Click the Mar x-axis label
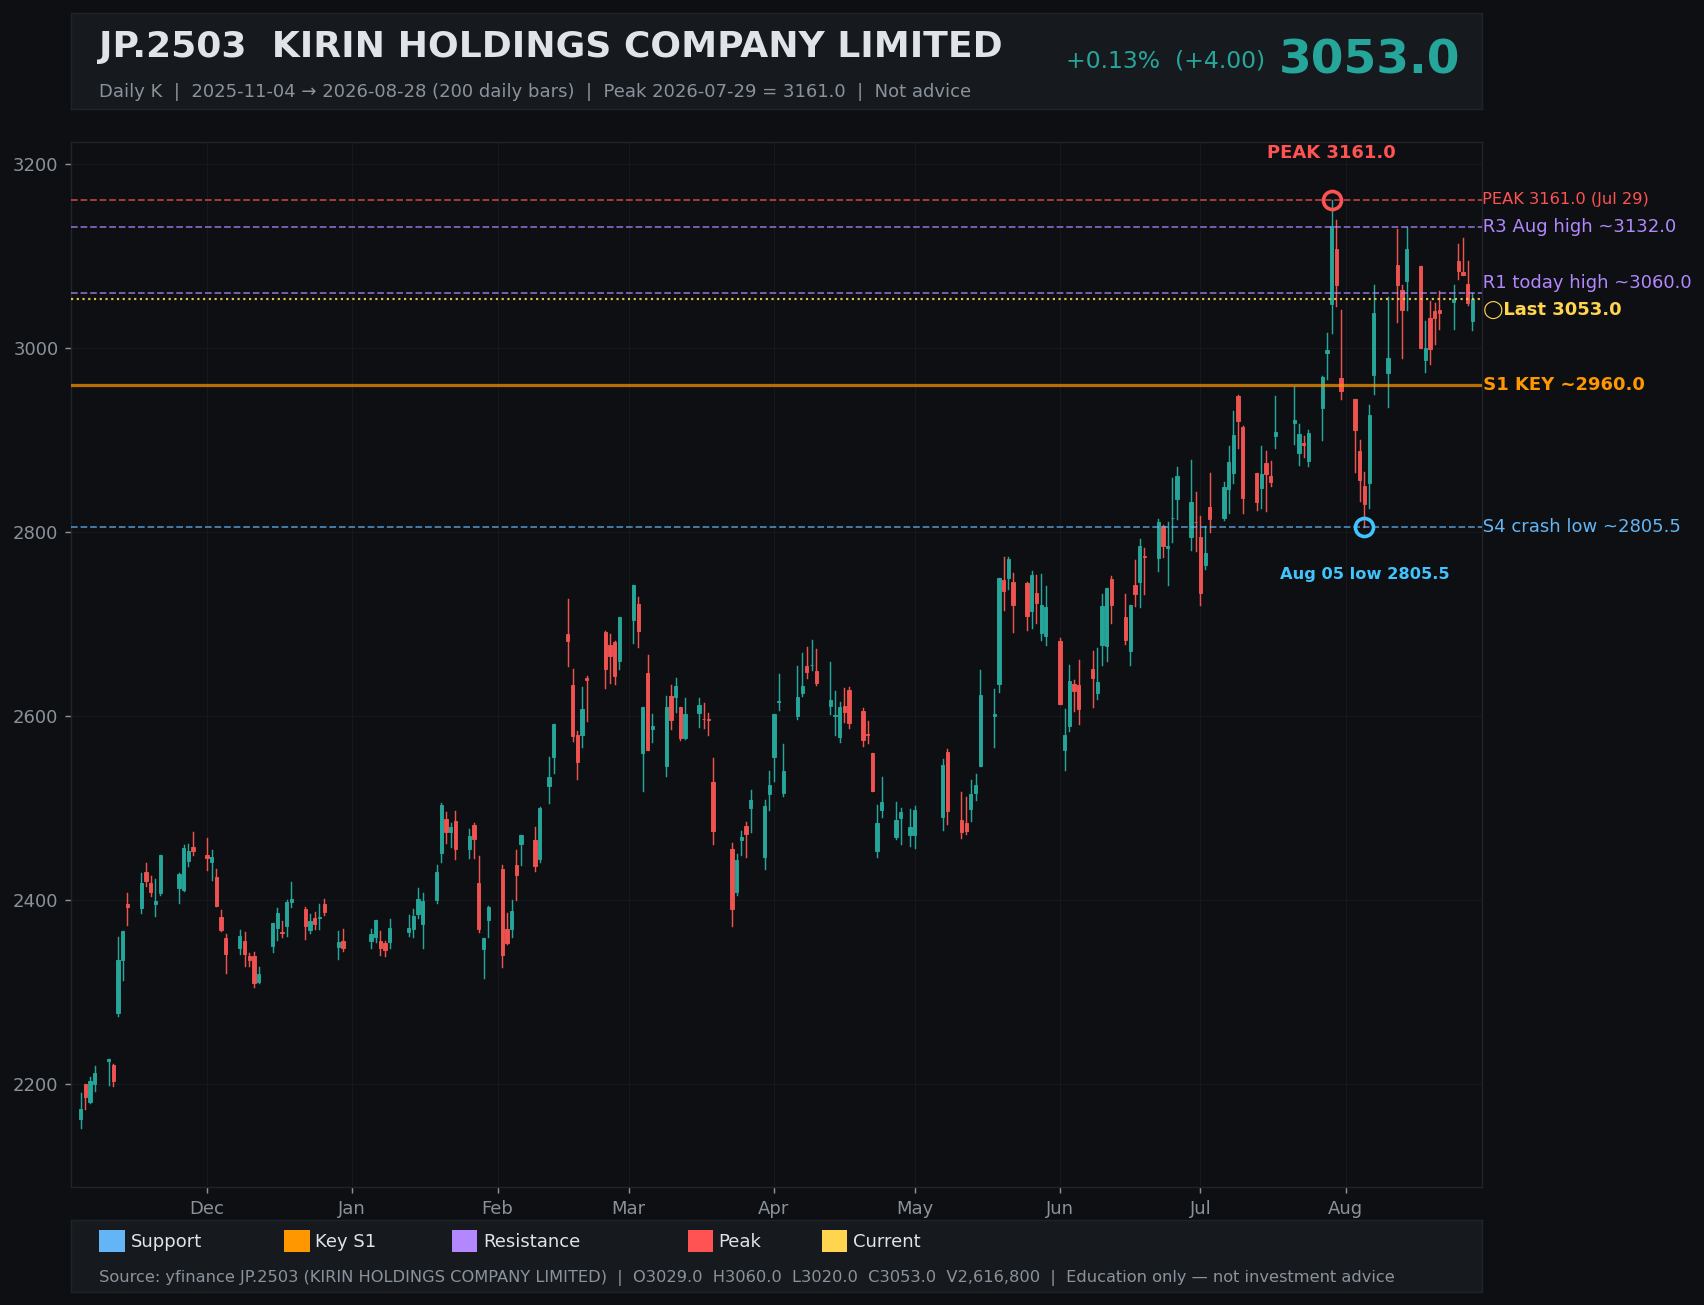The width and height of the screenshot is (1704, 1305). click(x=629, y=1208)
